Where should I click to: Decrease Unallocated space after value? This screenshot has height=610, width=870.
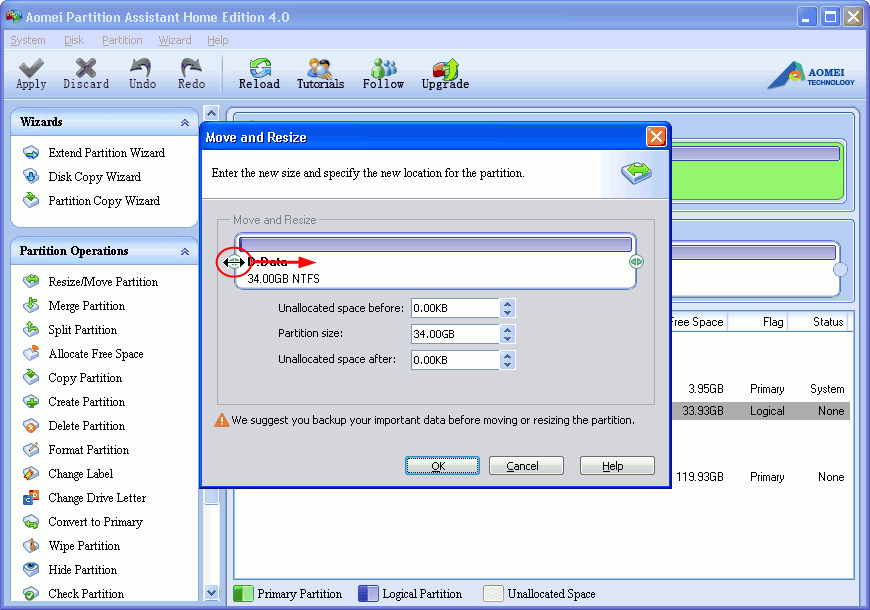(x=507, y=364)
